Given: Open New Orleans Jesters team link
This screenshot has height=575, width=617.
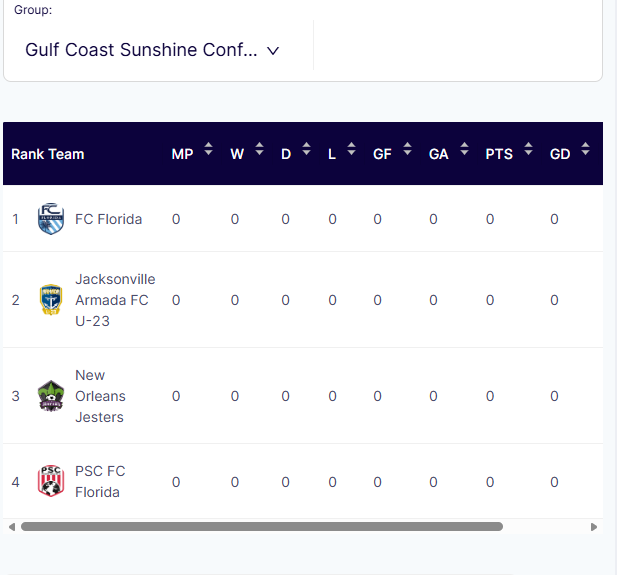Looking at the screenshot, I should 100,396.
